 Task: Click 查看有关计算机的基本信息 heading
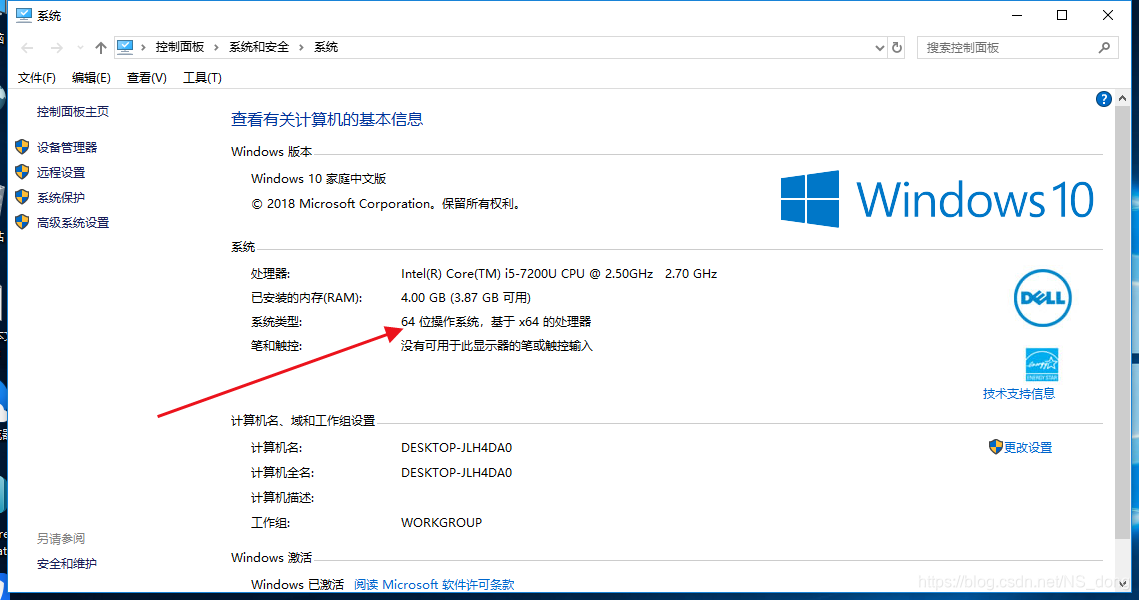pyautogui.click(x=327, y=120)
